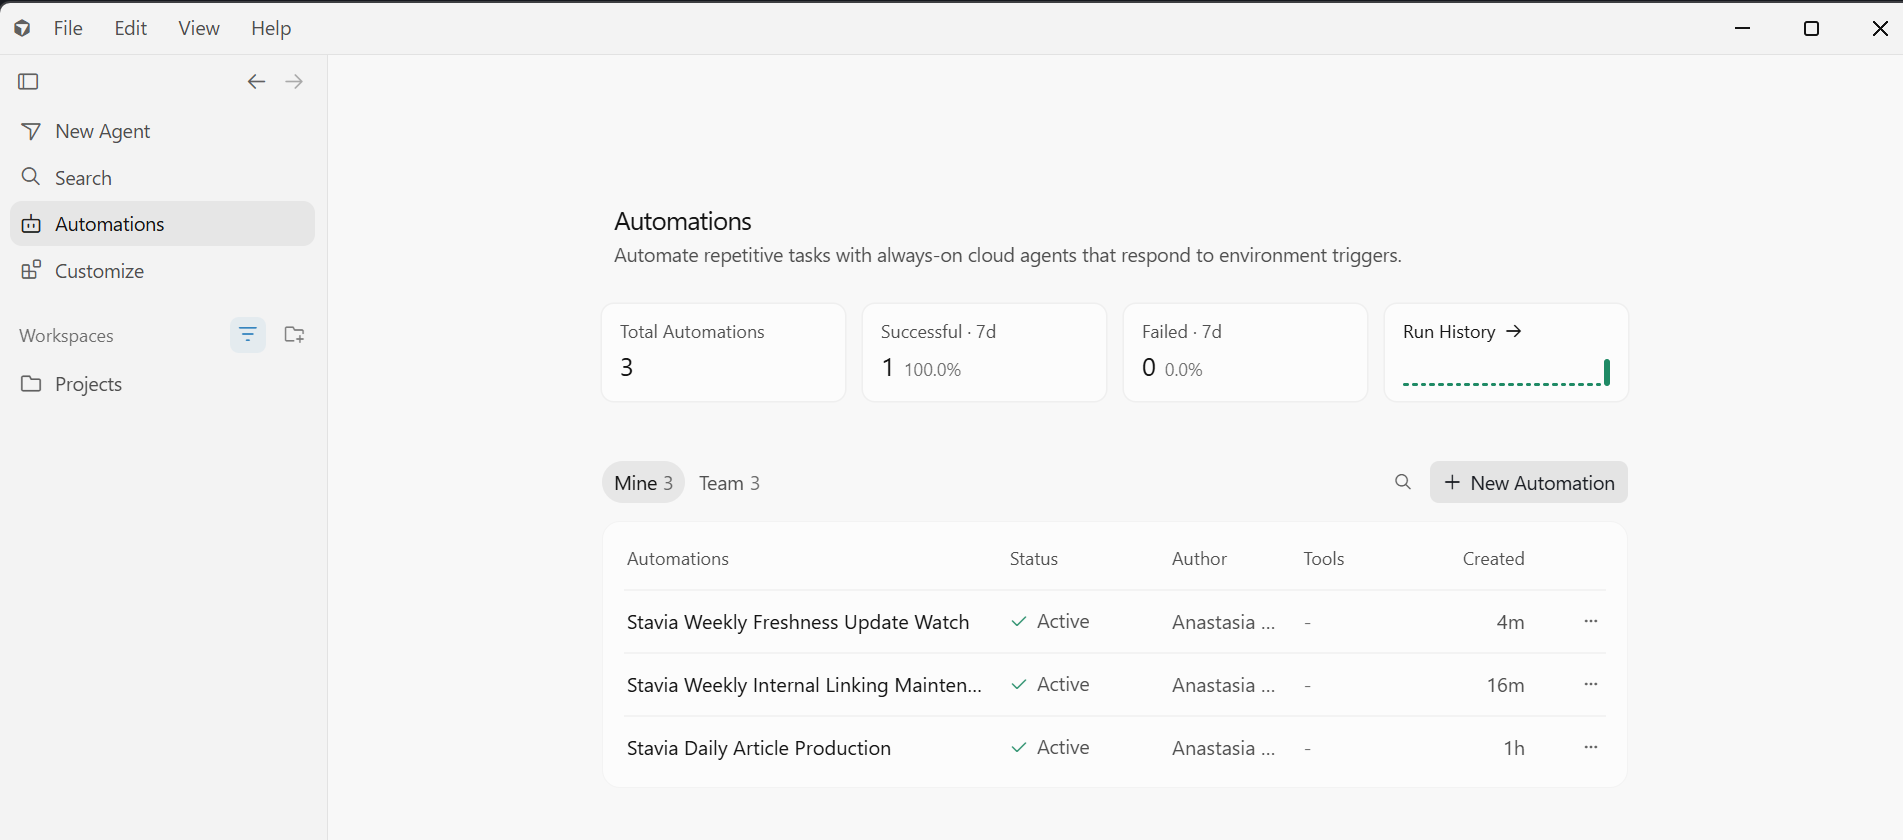The image size is (1903, 840).
Task: Go back with the left arrow
Action: [256, 81]
